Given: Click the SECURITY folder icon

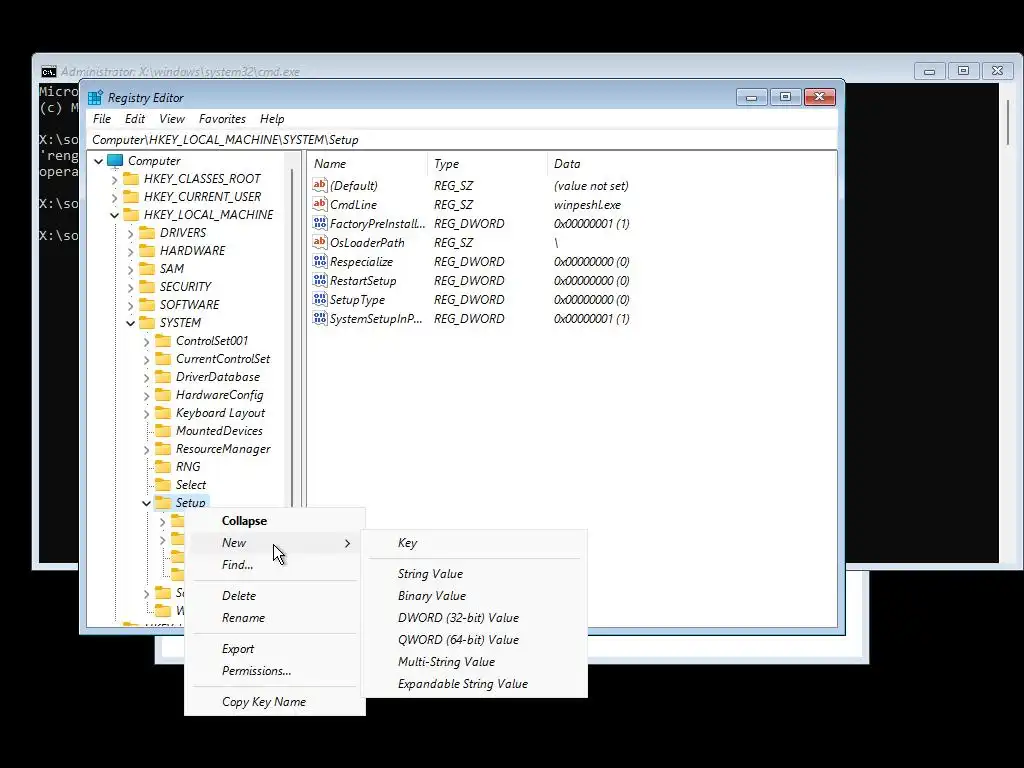Looking at the screenshot, I should 148,287.
